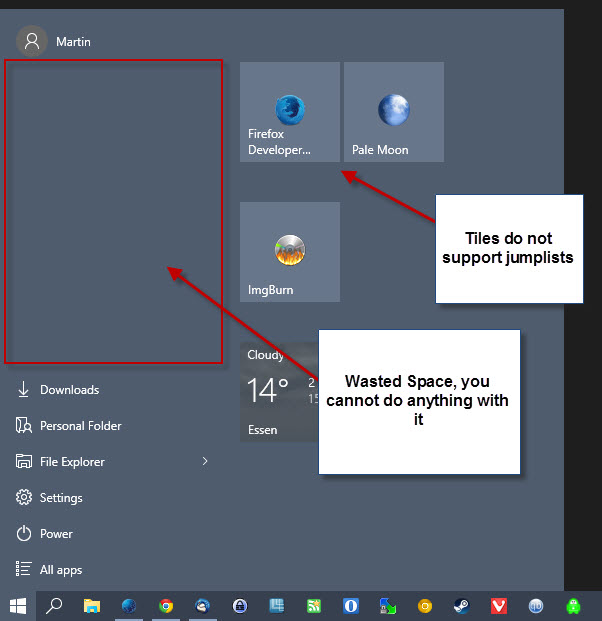This screenshot has height=621, width=602.
Task: Show All apps list
Action: (x=49, y=570)
